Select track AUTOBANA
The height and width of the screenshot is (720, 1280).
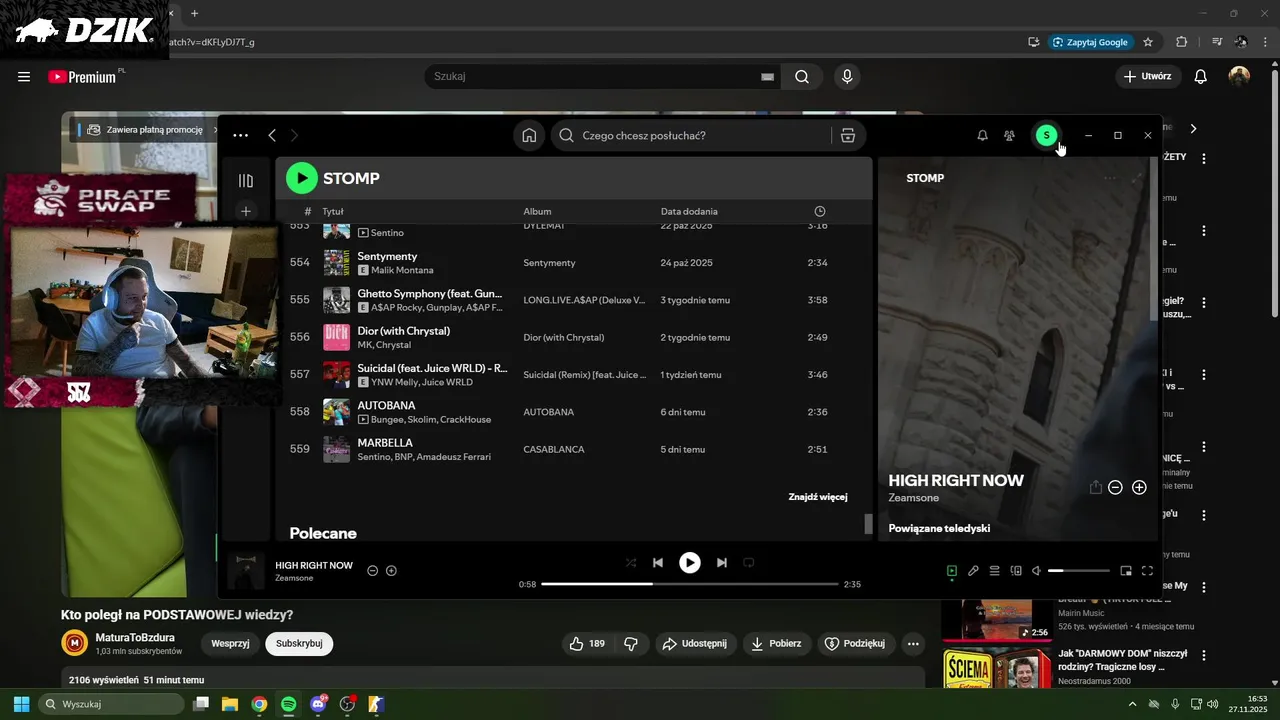point(573,412)
